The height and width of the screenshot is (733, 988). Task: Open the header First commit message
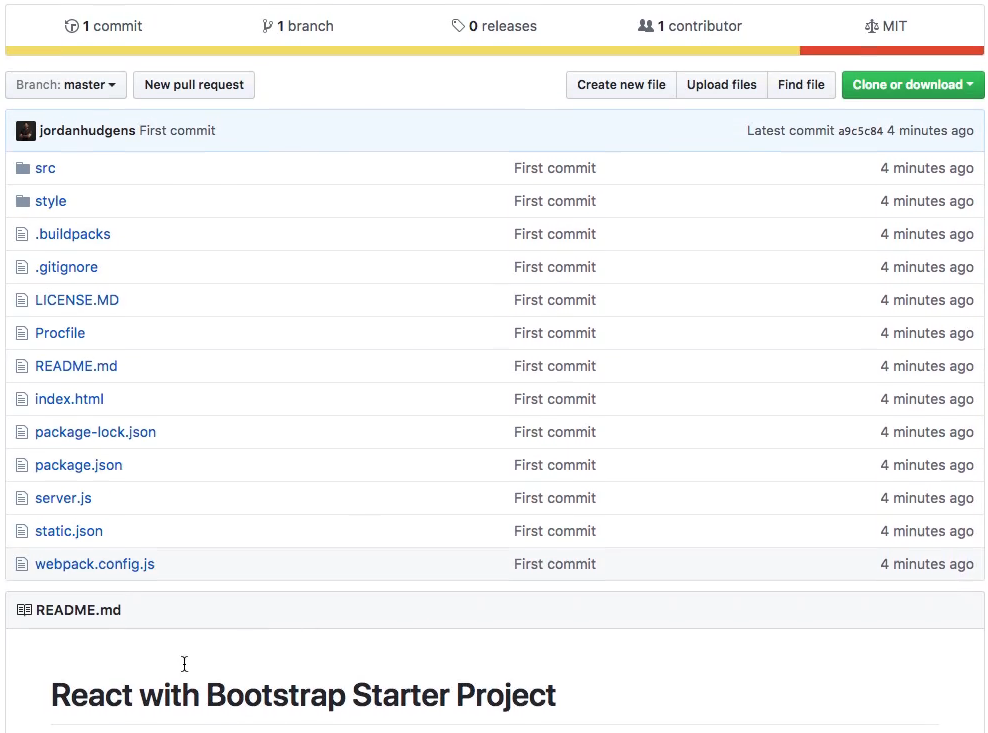click(177, 130)
